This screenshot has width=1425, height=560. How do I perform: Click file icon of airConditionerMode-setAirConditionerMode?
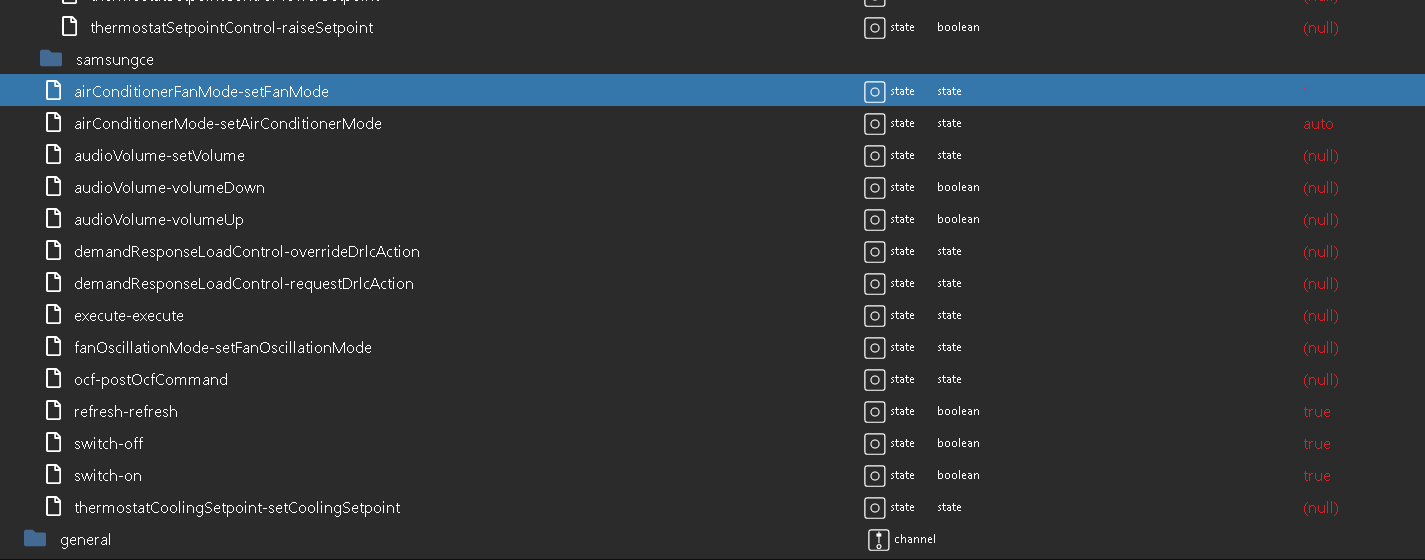click(x=54, y=123)
